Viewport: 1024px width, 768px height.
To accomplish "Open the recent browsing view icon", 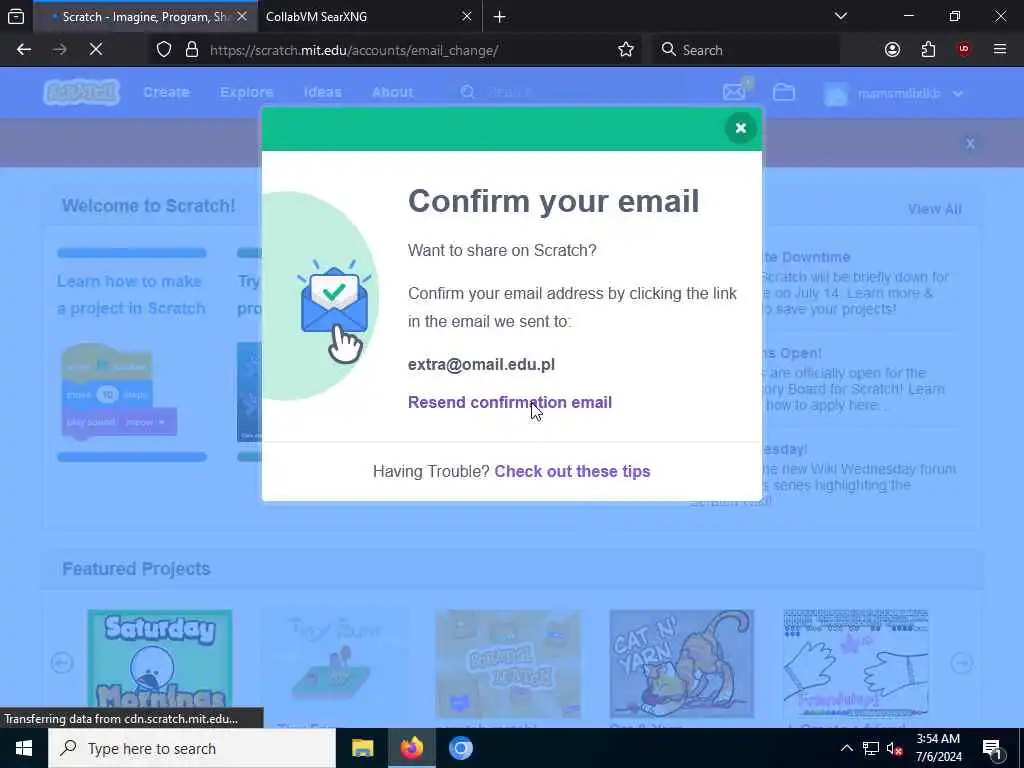I will (16, 17).
